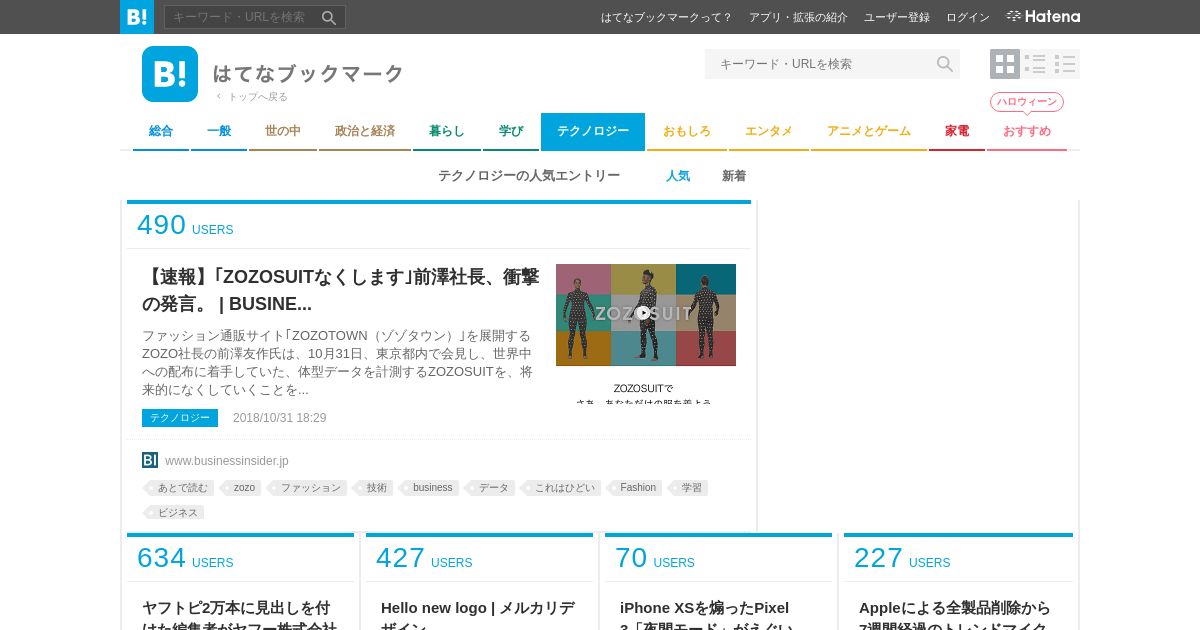1200x630 pixels.
Task: Open iPhone XSを煽ったPixel article
Action: [707, 614]
